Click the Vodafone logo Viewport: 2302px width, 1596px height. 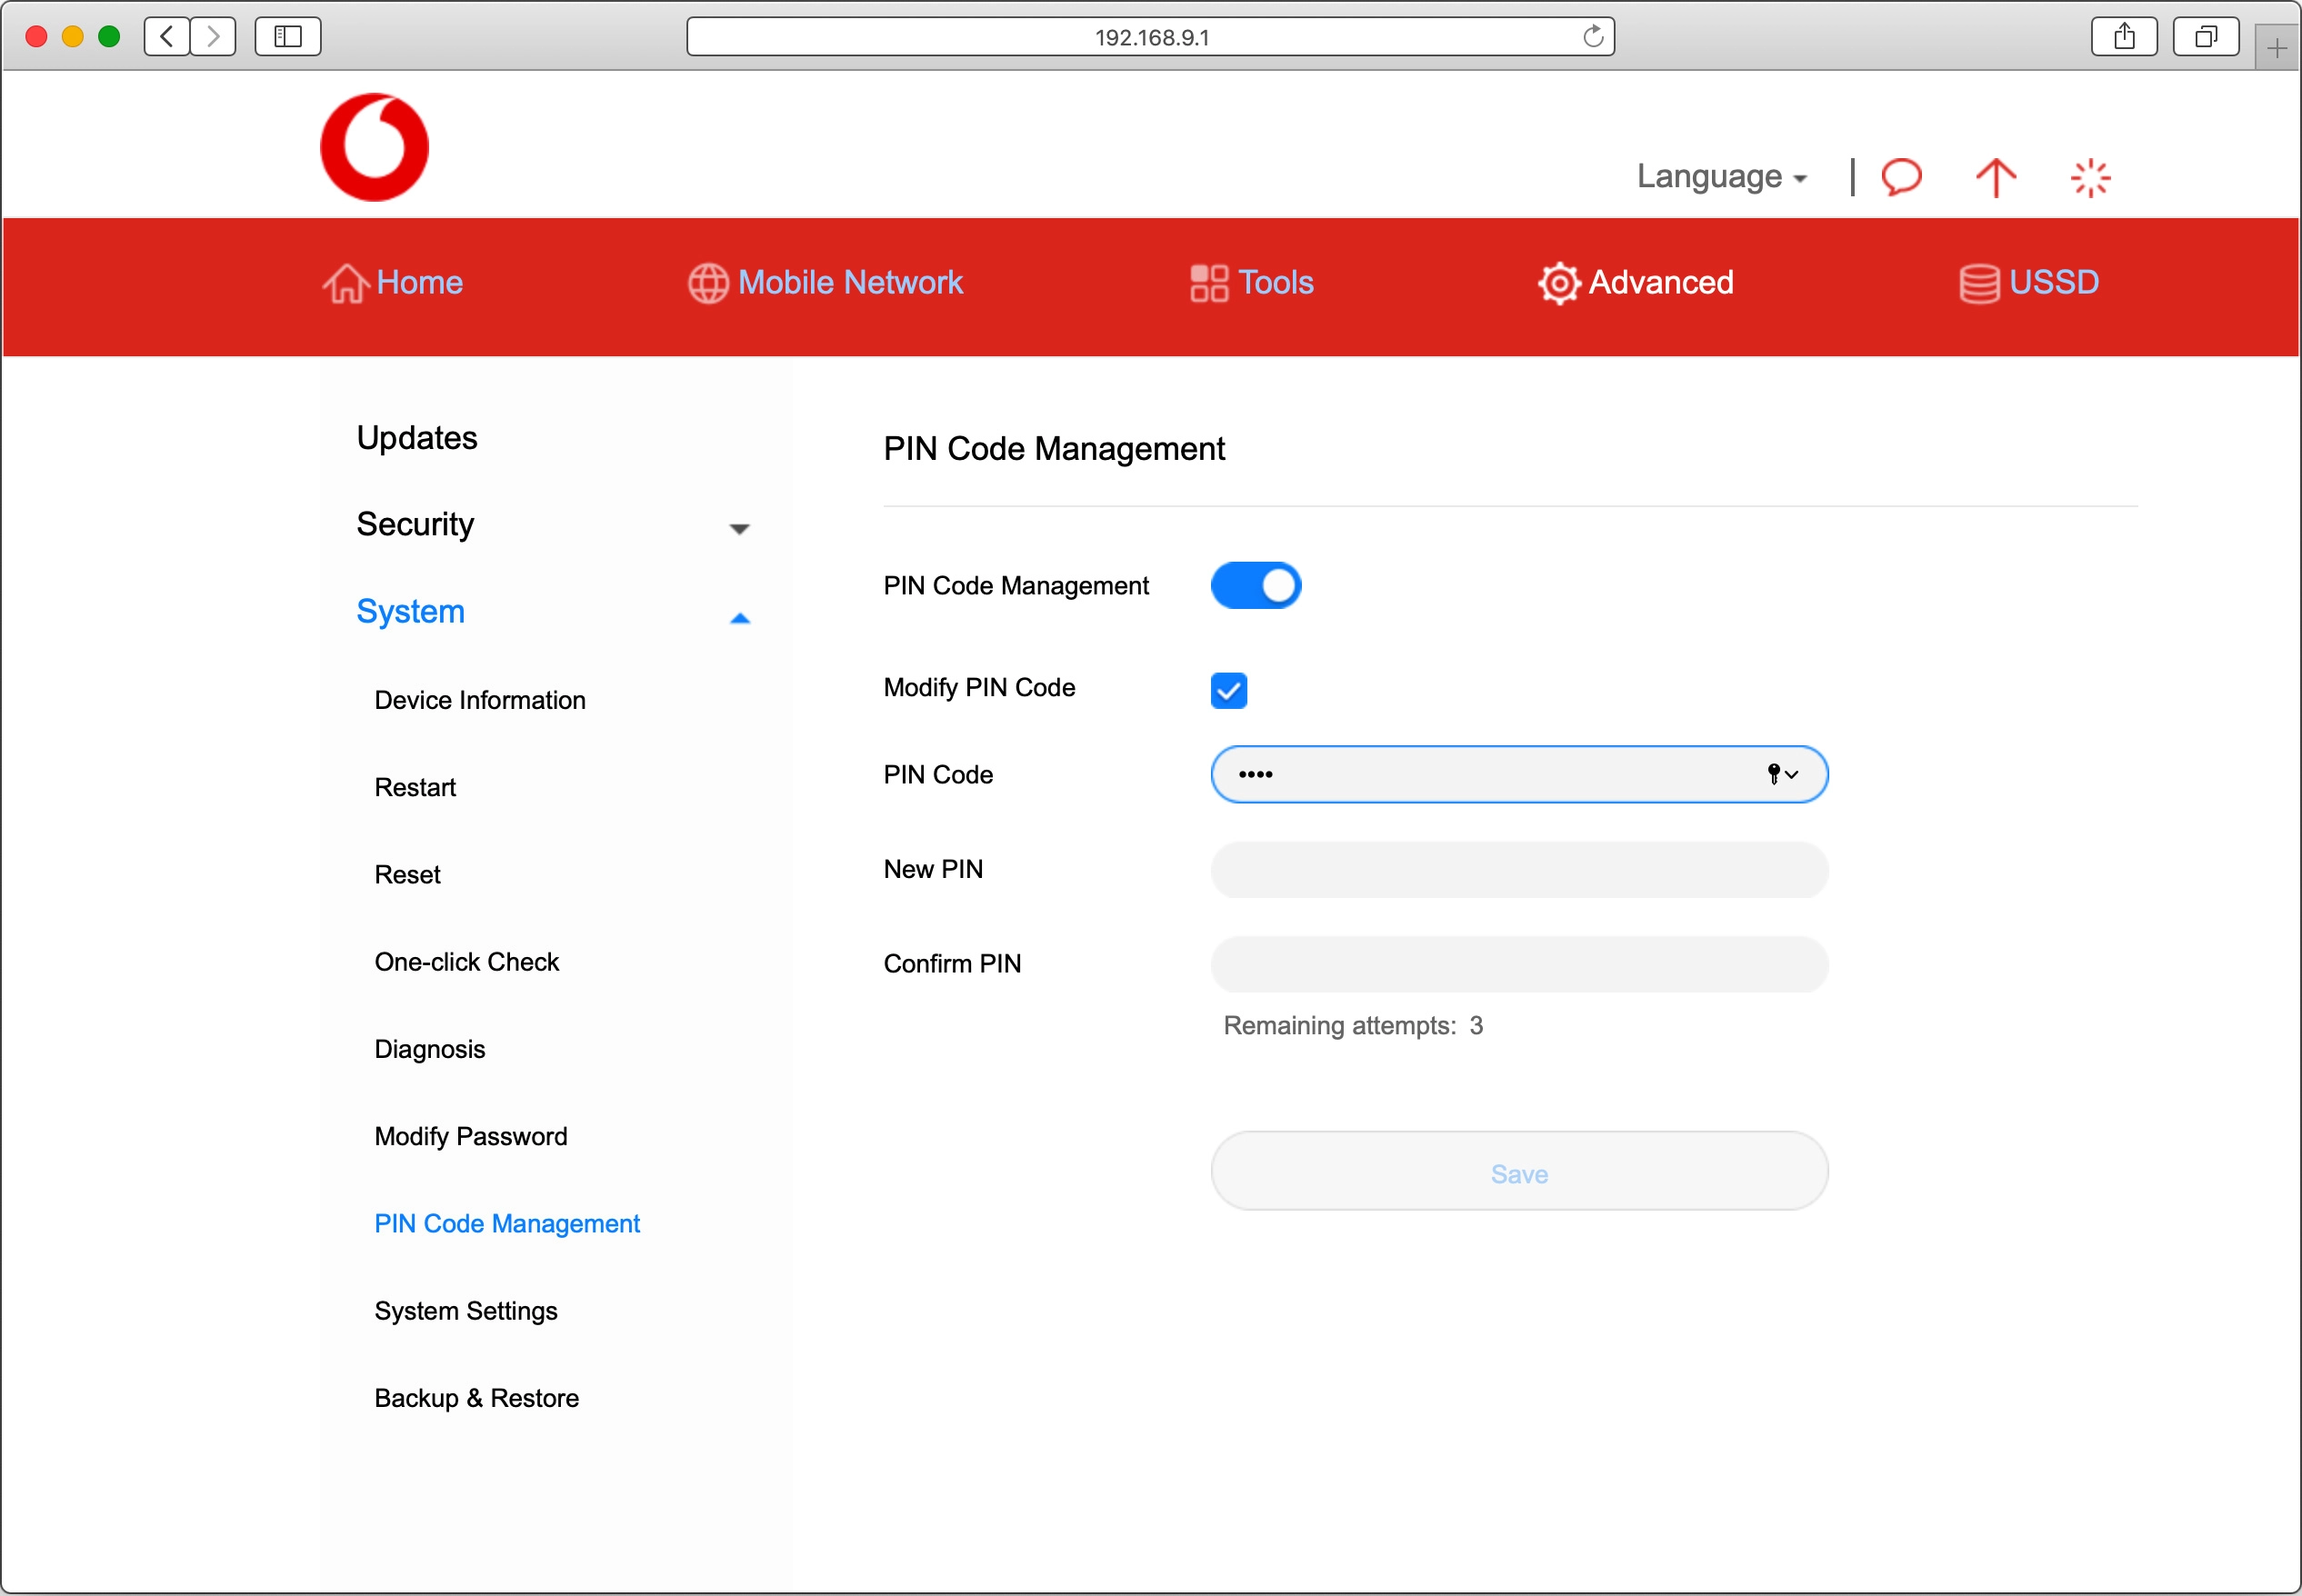(374, 148)
